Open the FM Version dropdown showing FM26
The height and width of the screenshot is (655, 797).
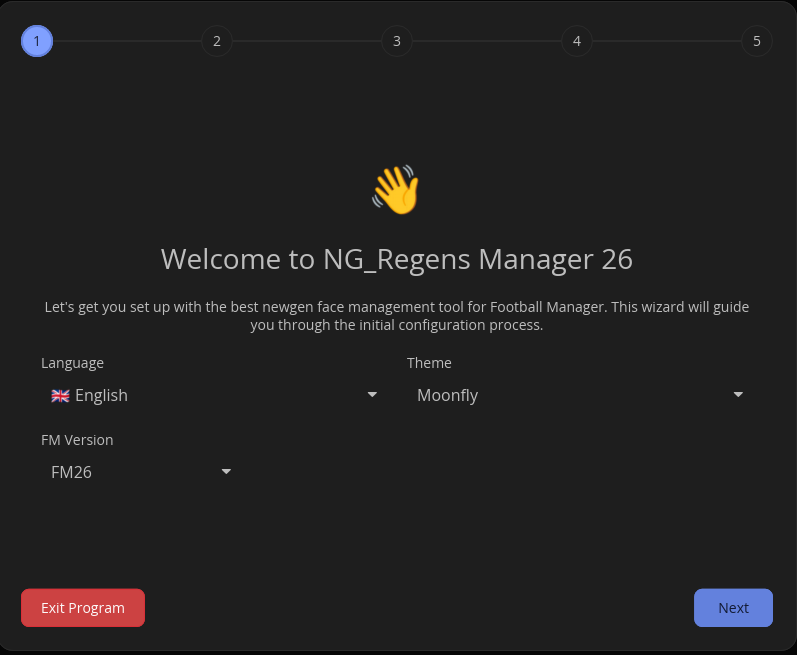click(x=140, y=472)
